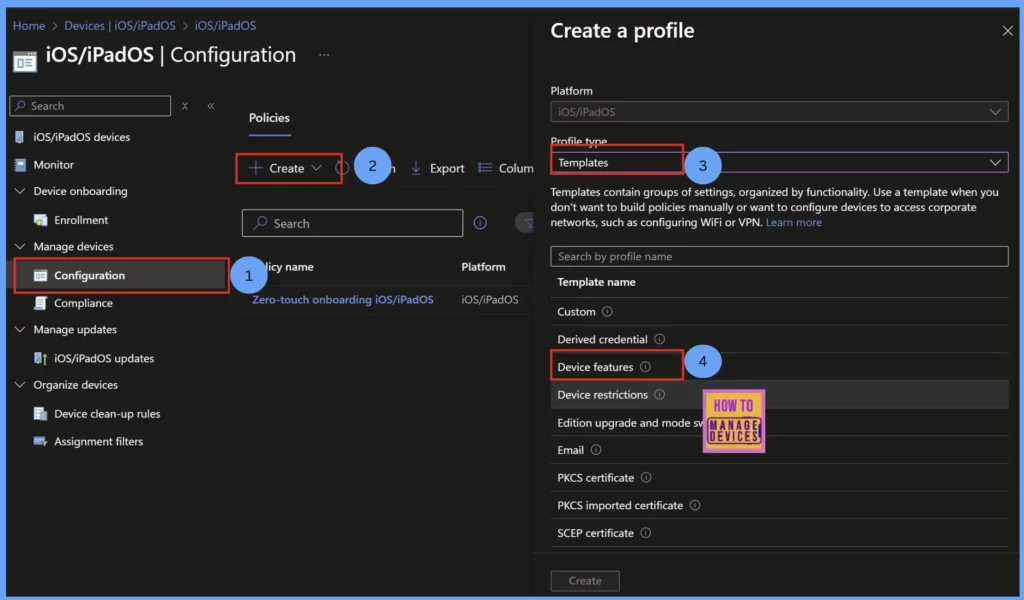Select the Email template row
Viewport: 1024px width, 600px height.
779,450
